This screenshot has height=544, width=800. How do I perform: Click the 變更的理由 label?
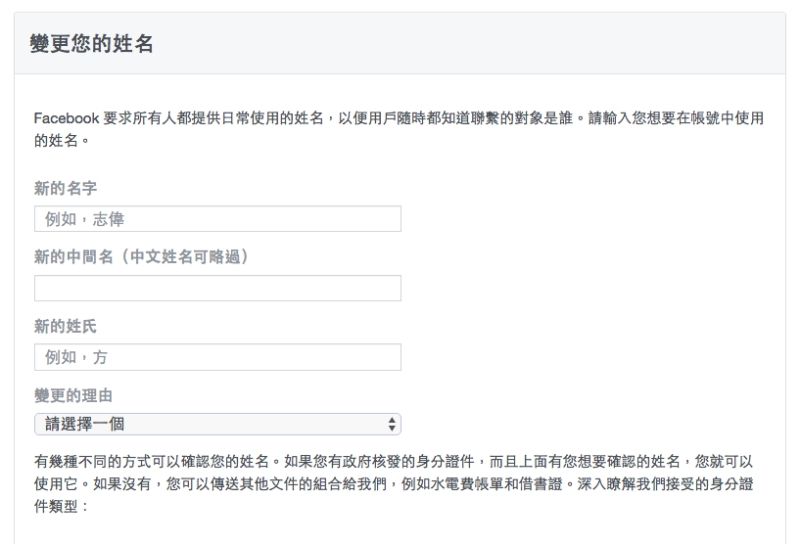73,395
